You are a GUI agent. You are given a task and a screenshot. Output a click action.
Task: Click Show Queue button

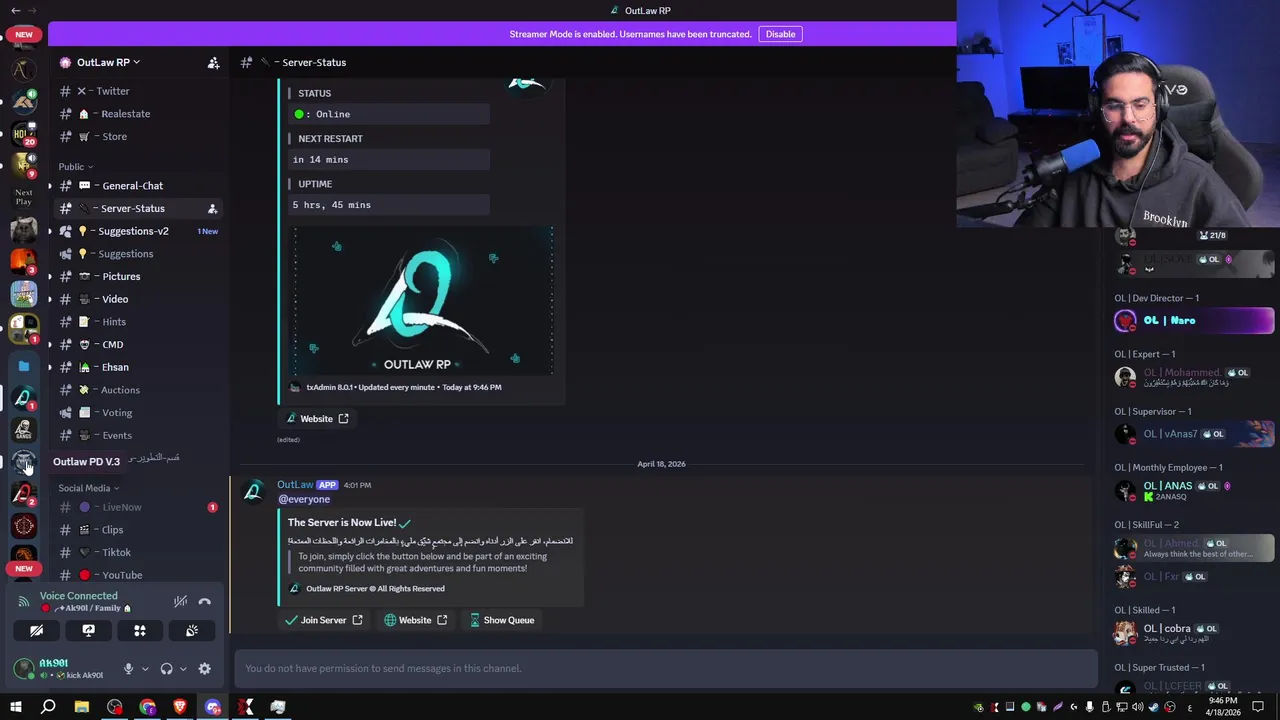[x=501, y=620]
